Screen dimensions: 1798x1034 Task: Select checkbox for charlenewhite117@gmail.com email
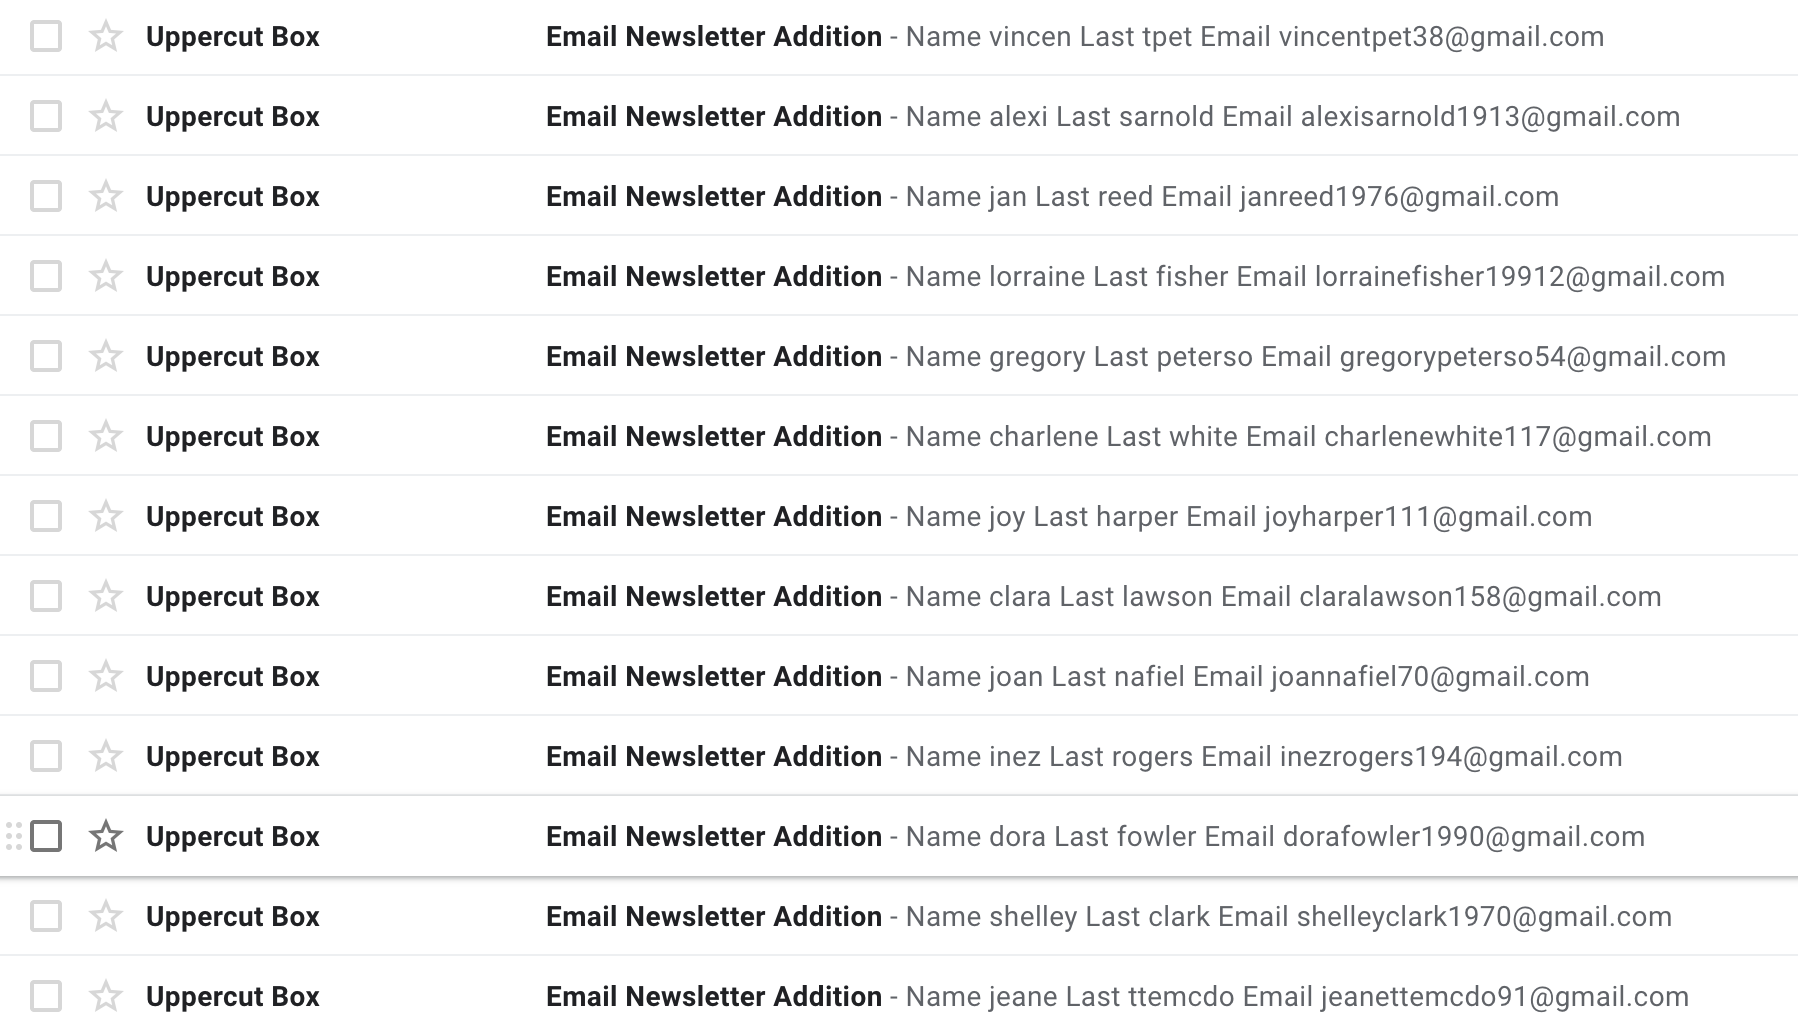46,437
